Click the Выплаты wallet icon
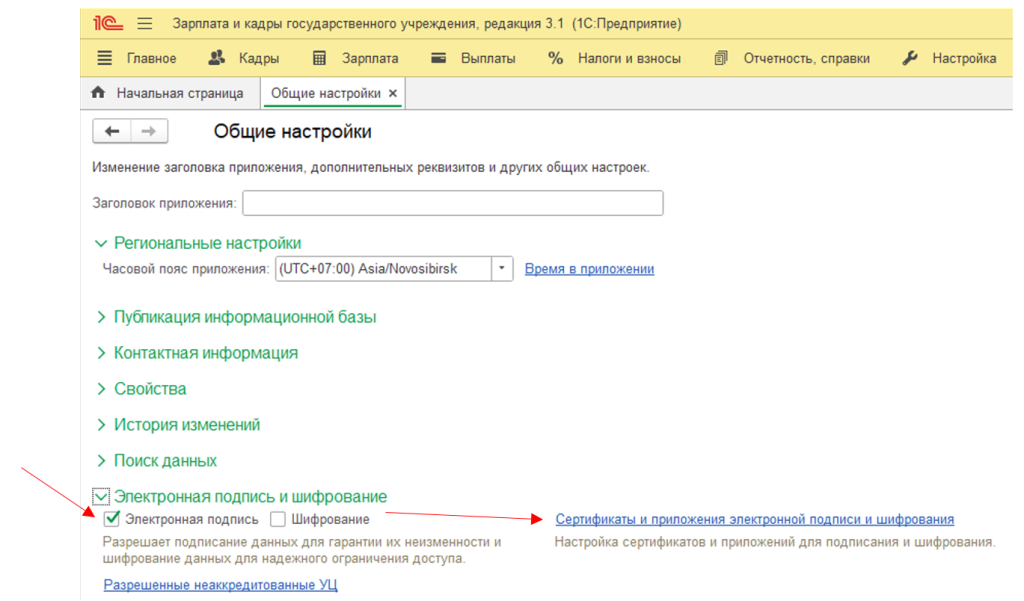Viewport: 1024px width, 601px height. pos(439,58)
